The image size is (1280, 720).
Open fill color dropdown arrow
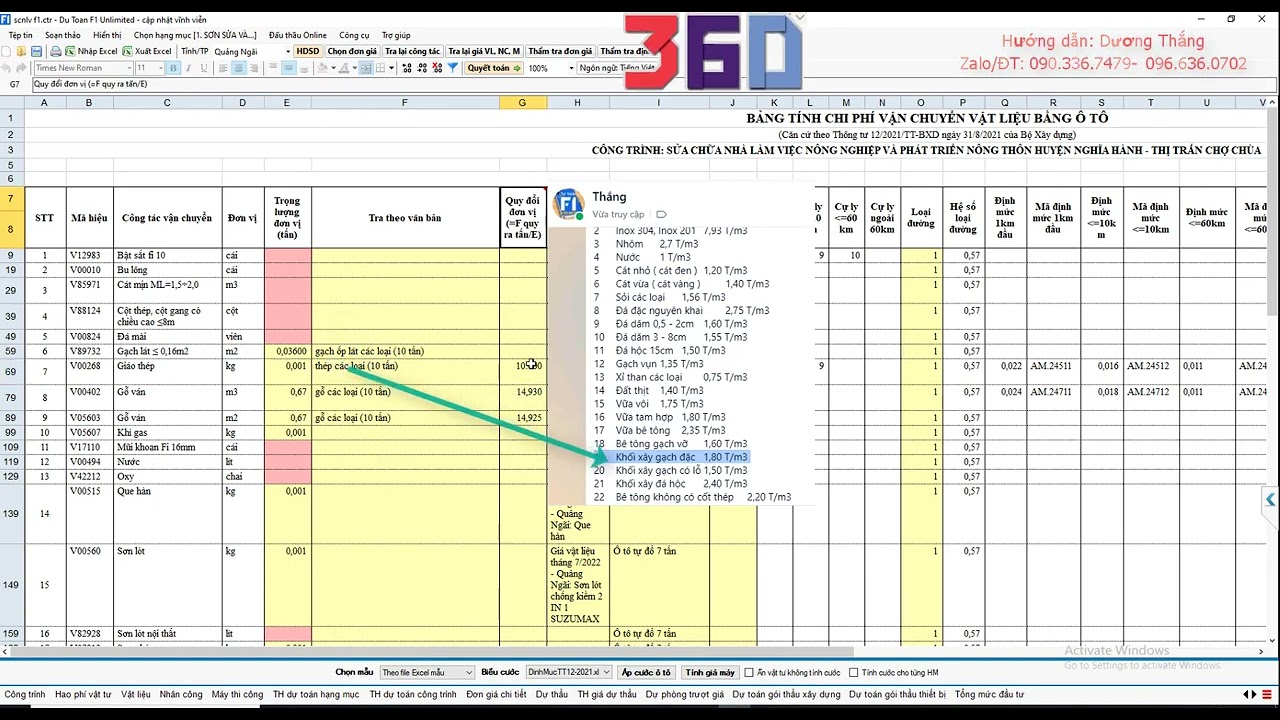[x=333, y=68]
